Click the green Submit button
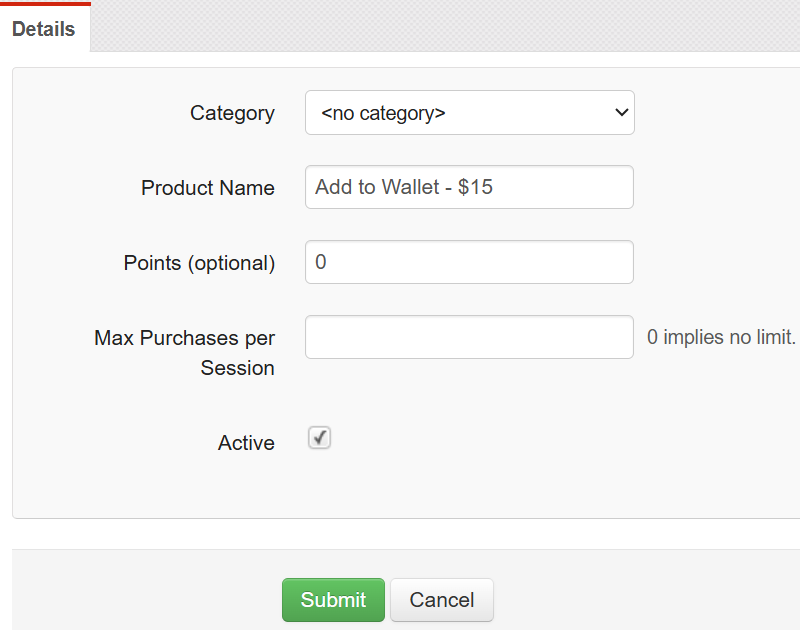This screenshot has width=800, height=630. (333, 600)
